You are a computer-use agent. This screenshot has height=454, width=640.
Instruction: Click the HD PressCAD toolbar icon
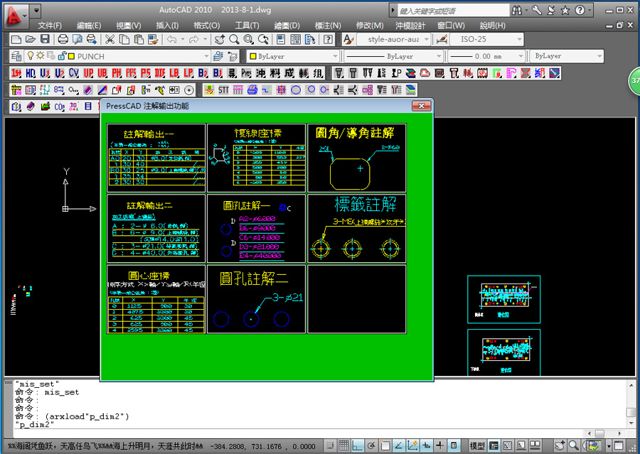(x=31, y=73)
